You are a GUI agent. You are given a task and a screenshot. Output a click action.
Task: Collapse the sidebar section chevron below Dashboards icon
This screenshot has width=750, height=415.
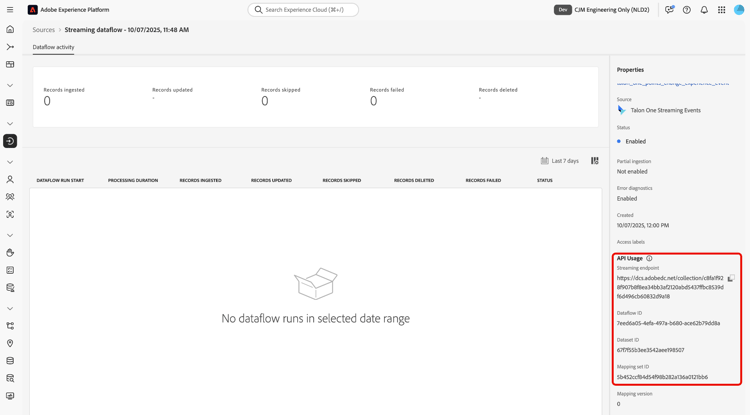pos(10,85)
